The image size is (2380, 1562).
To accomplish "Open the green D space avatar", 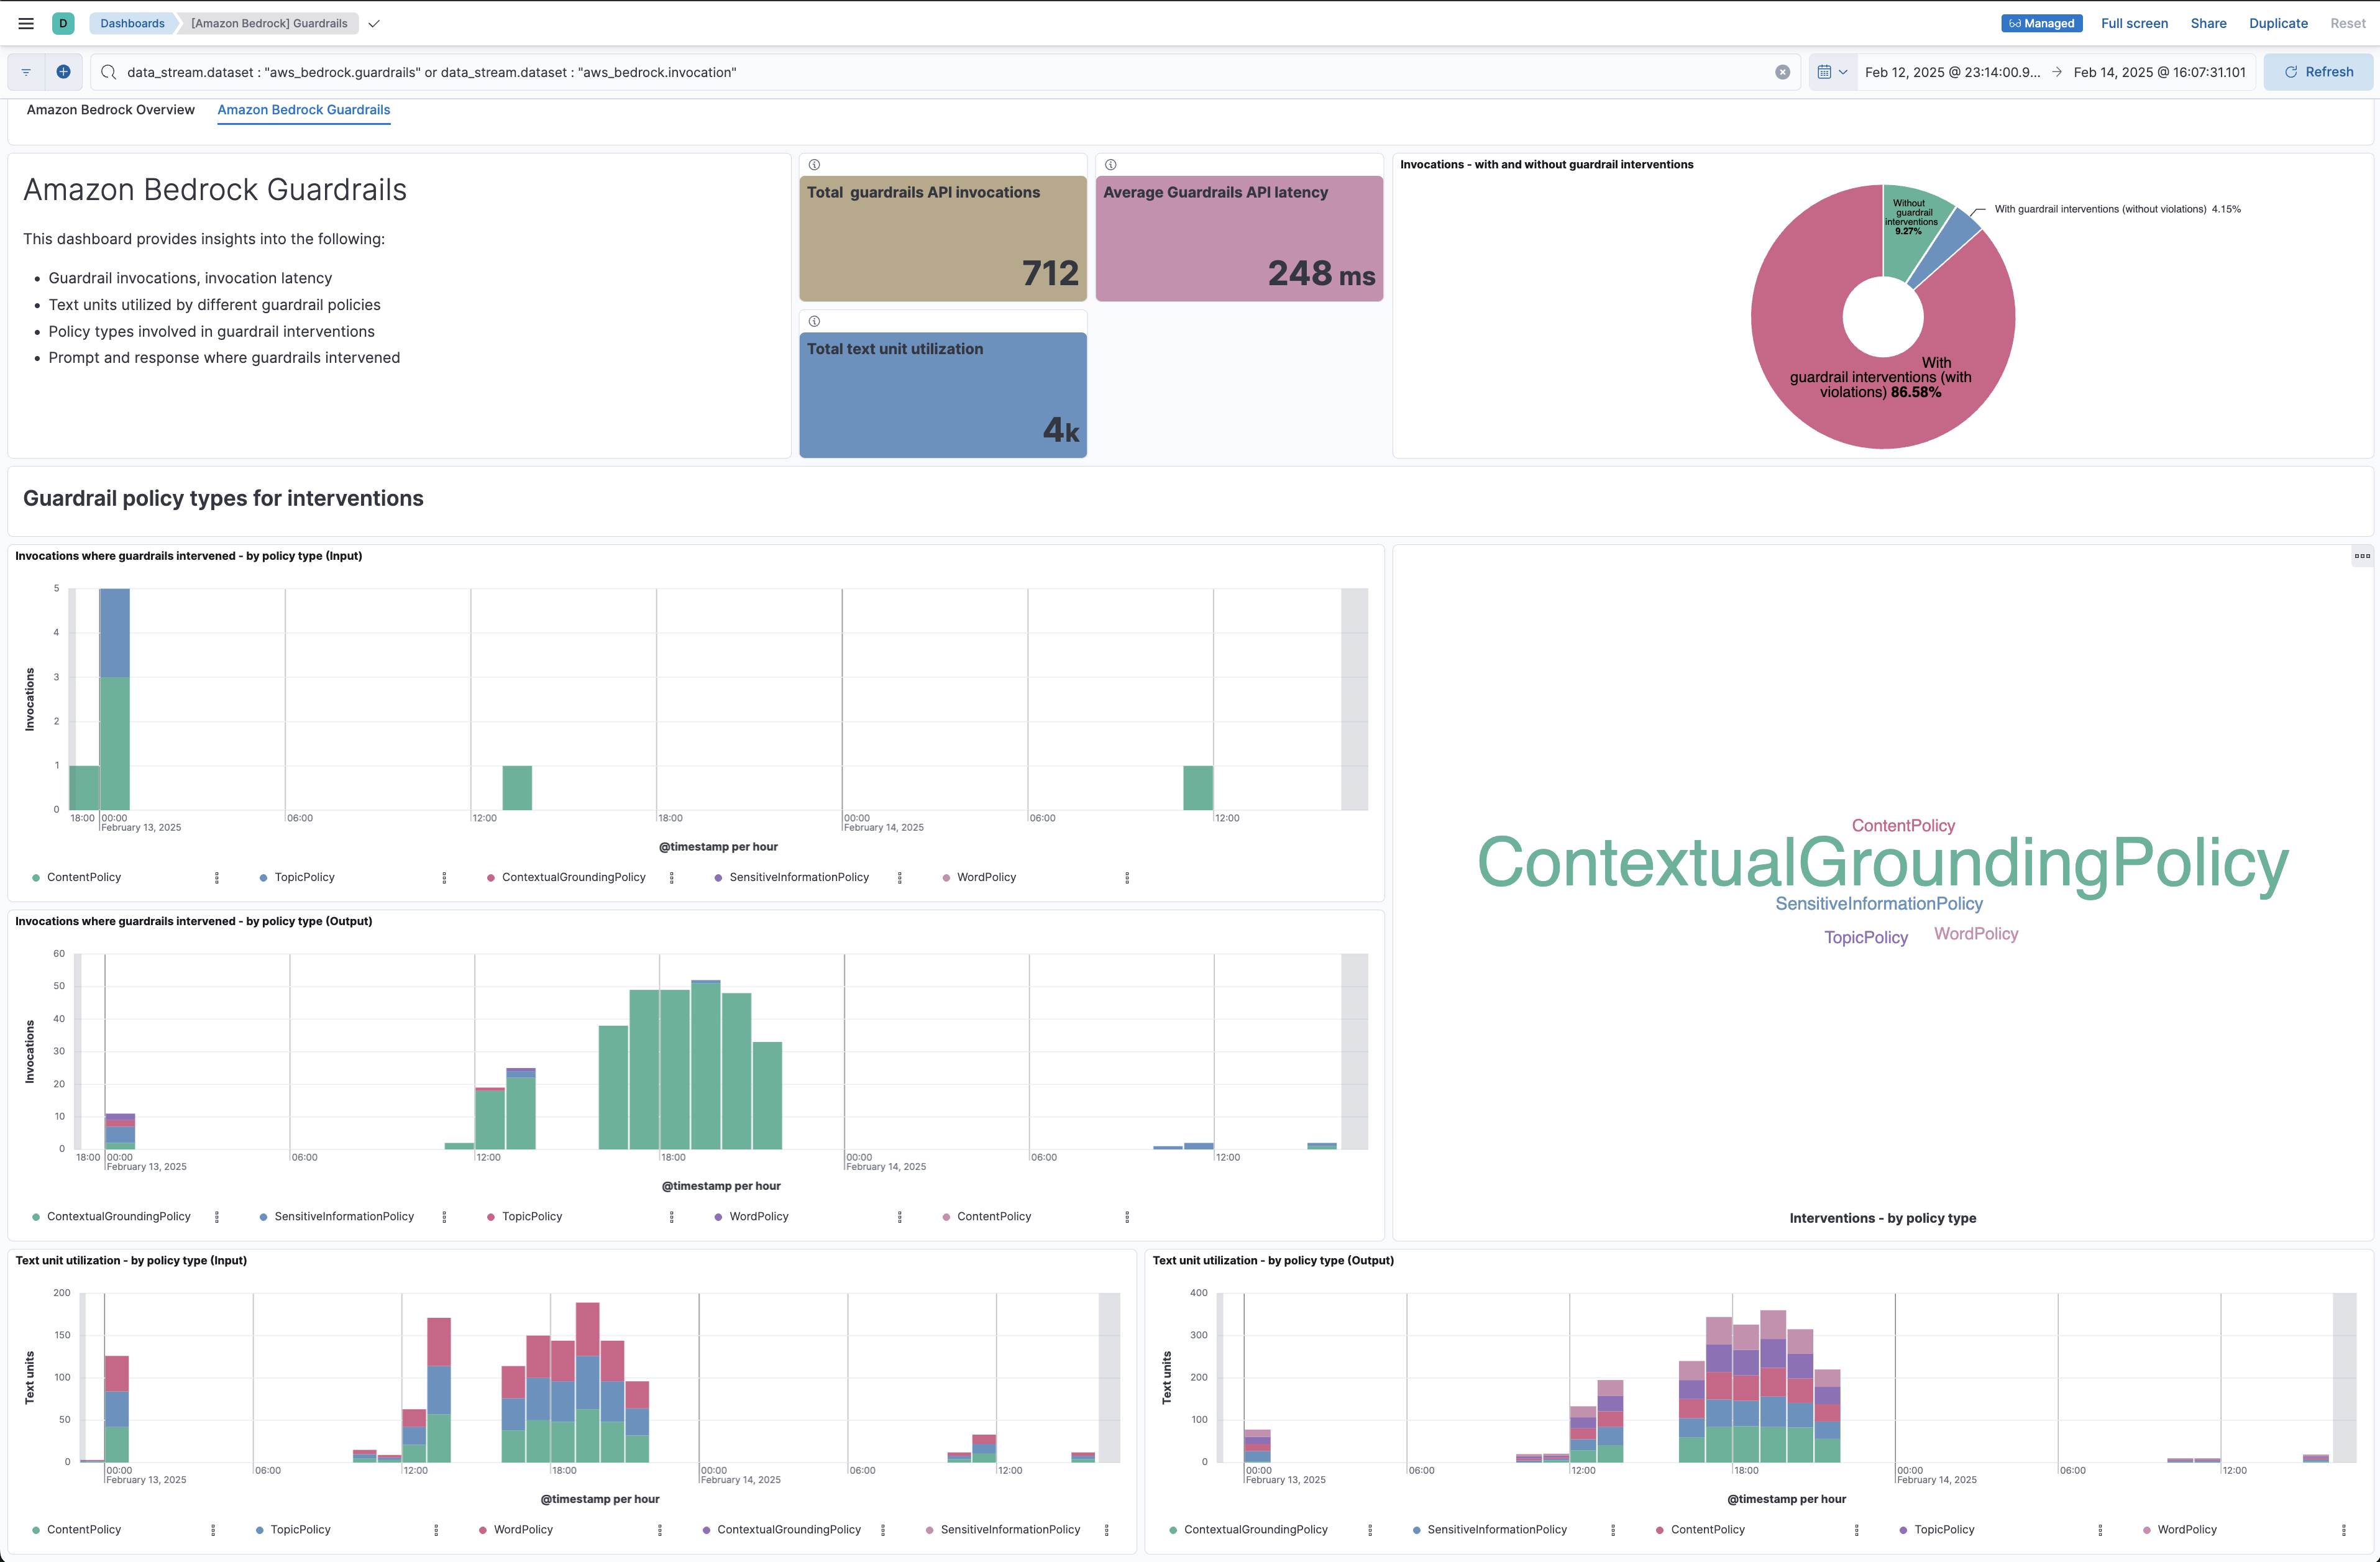I will 63,23.
